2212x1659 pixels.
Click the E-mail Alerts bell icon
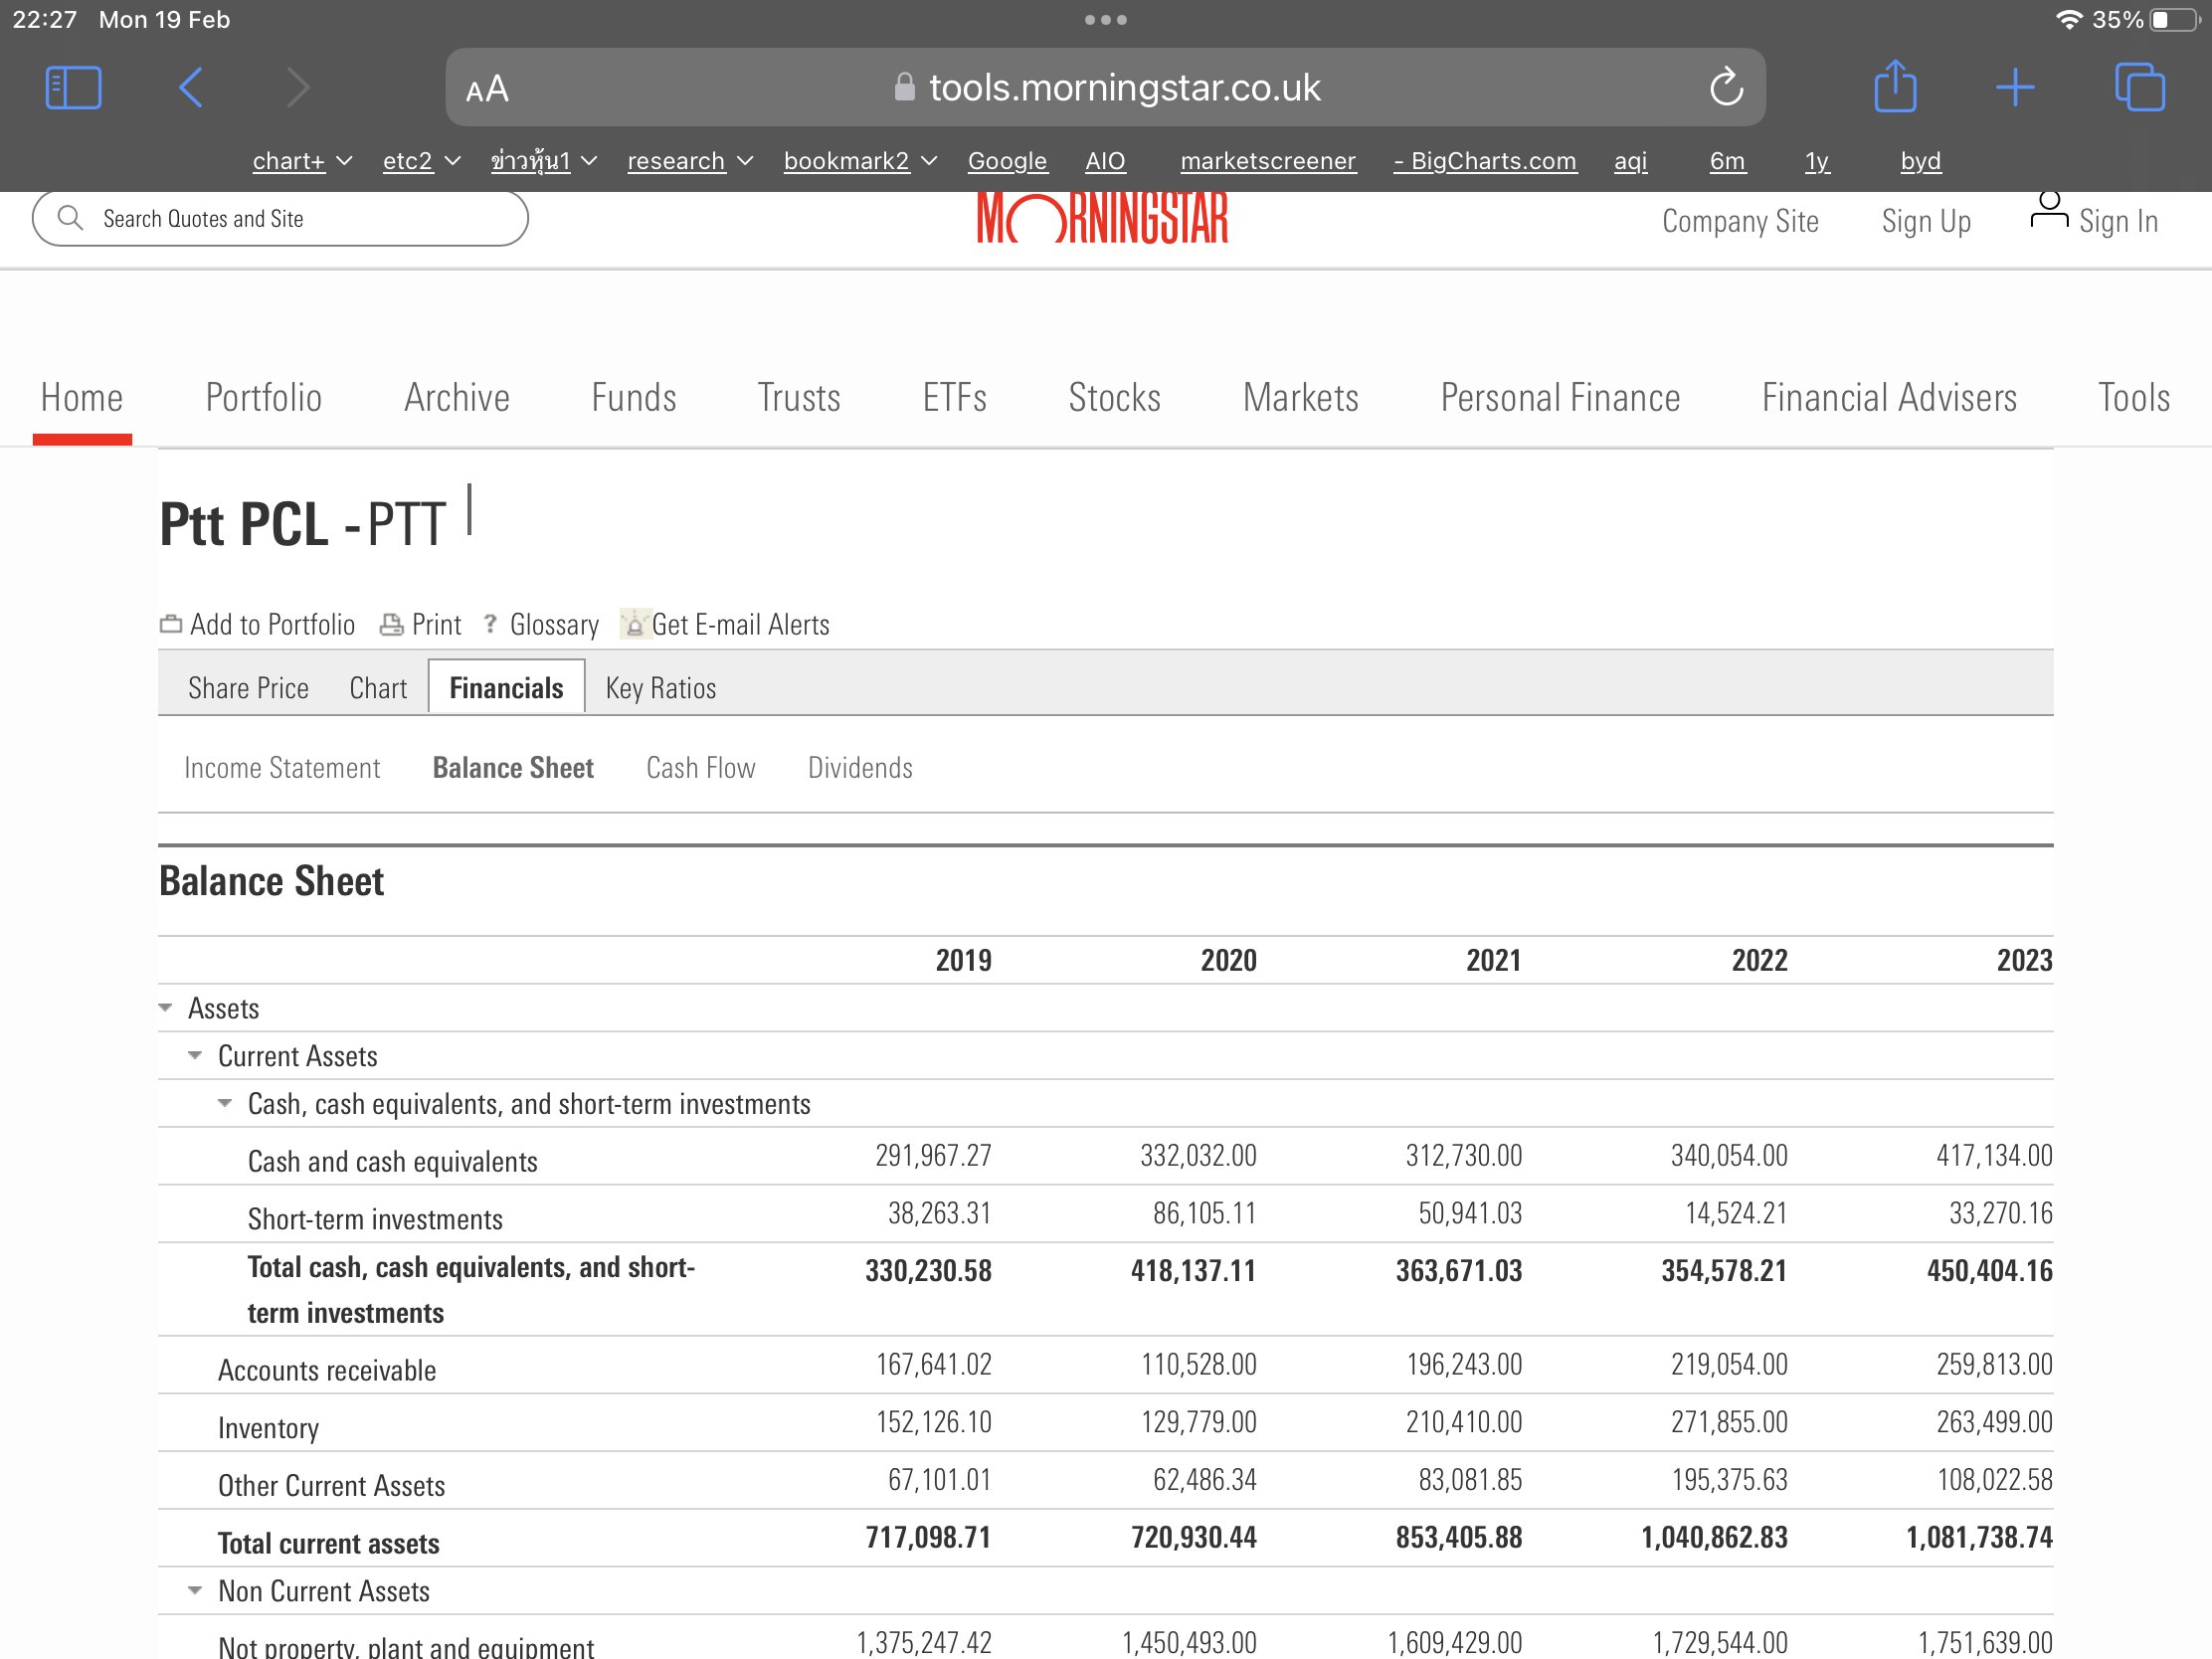tap(634, 625)
